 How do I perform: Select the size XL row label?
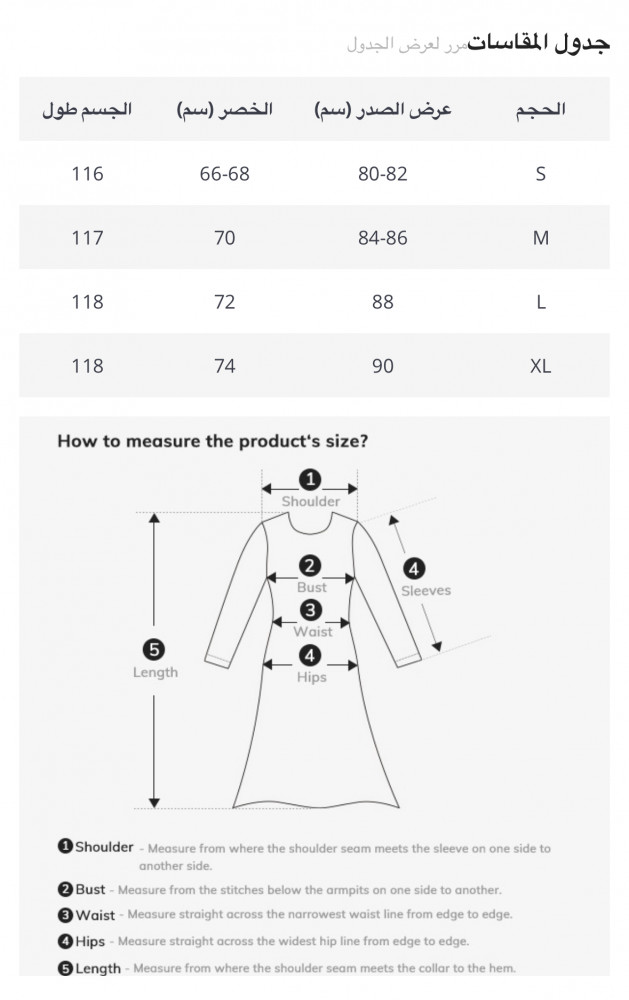point(540,365)
